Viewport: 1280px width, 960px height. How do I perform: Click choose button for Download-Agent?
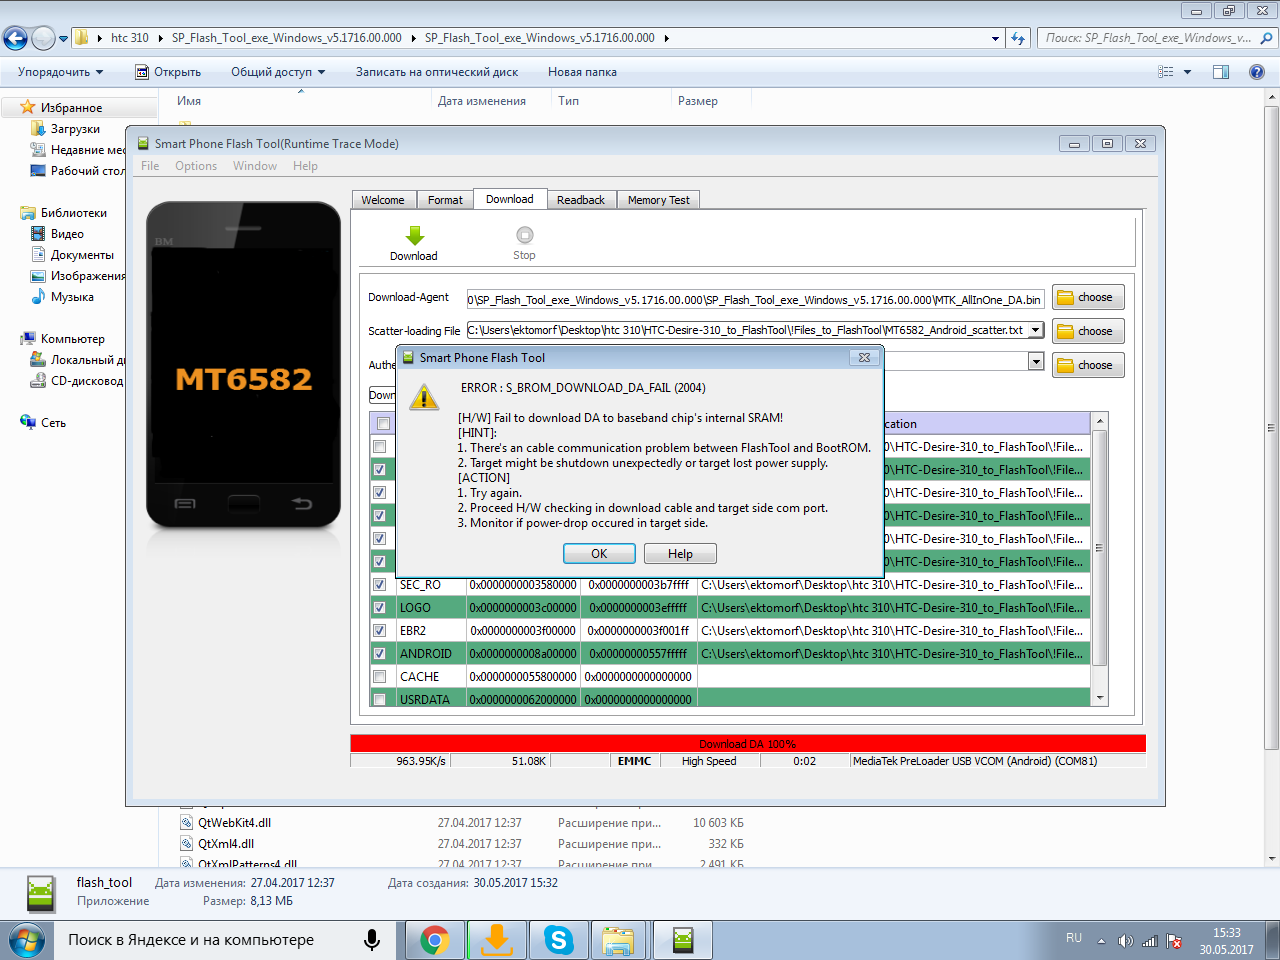pyautogui.click(x=1087, y=297)
